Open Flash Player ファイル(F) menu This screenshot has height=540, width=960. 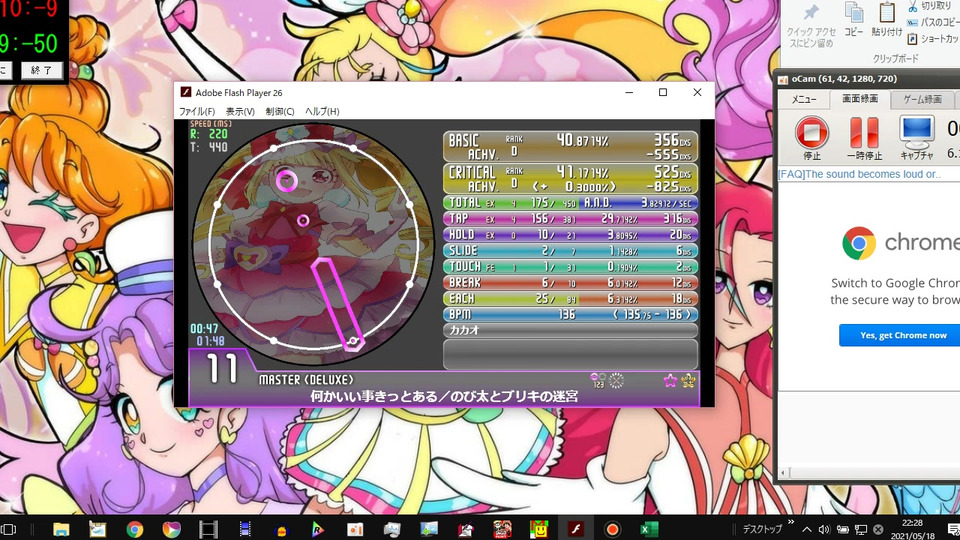[197, 111]
